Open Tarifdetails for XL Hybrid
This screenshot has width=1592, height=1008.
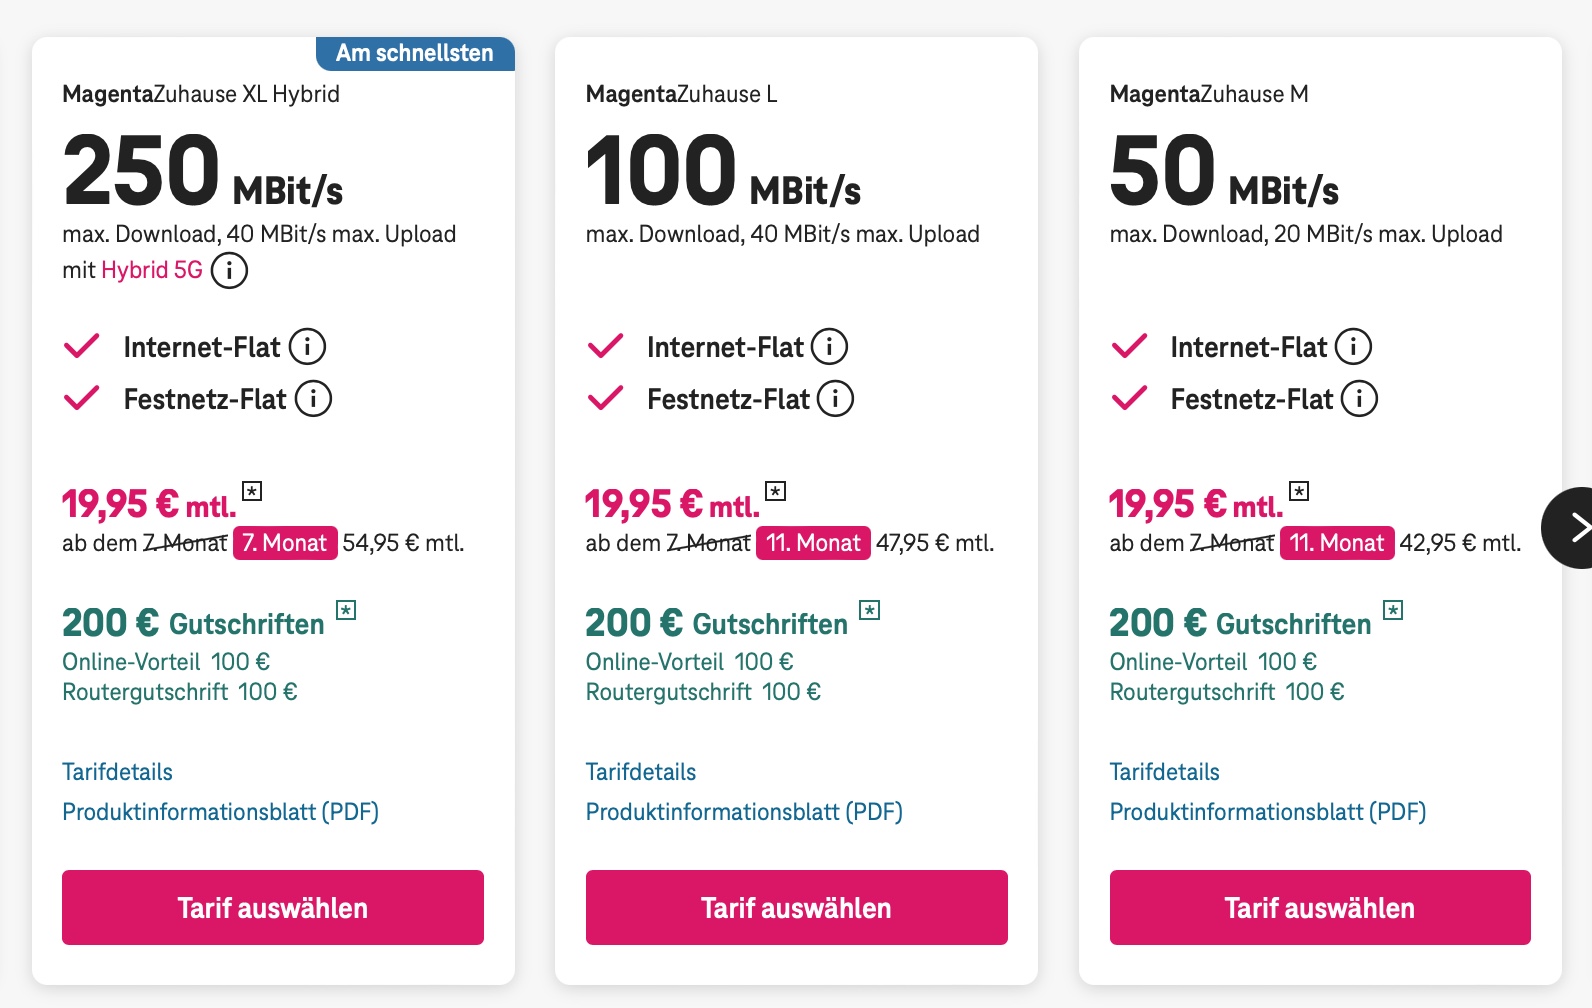pos(117,772)
